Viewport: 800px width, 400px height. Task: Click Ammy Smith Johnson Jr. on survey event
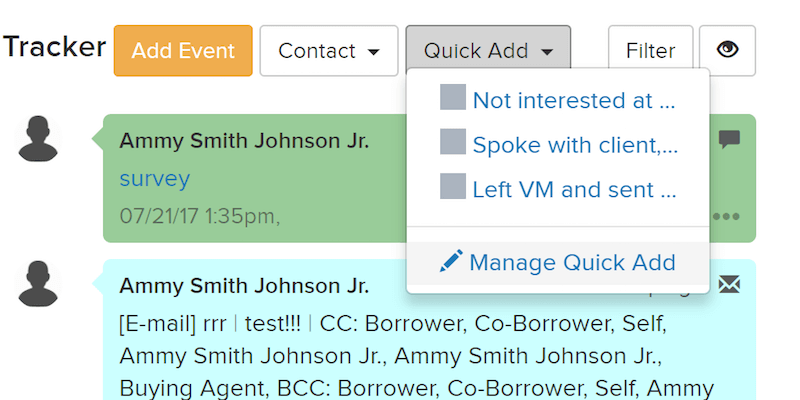(244, 141)
